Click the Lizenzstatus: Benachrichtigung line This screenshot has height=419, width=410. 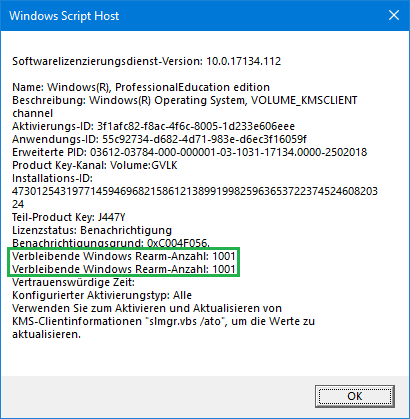click(92, 230)
